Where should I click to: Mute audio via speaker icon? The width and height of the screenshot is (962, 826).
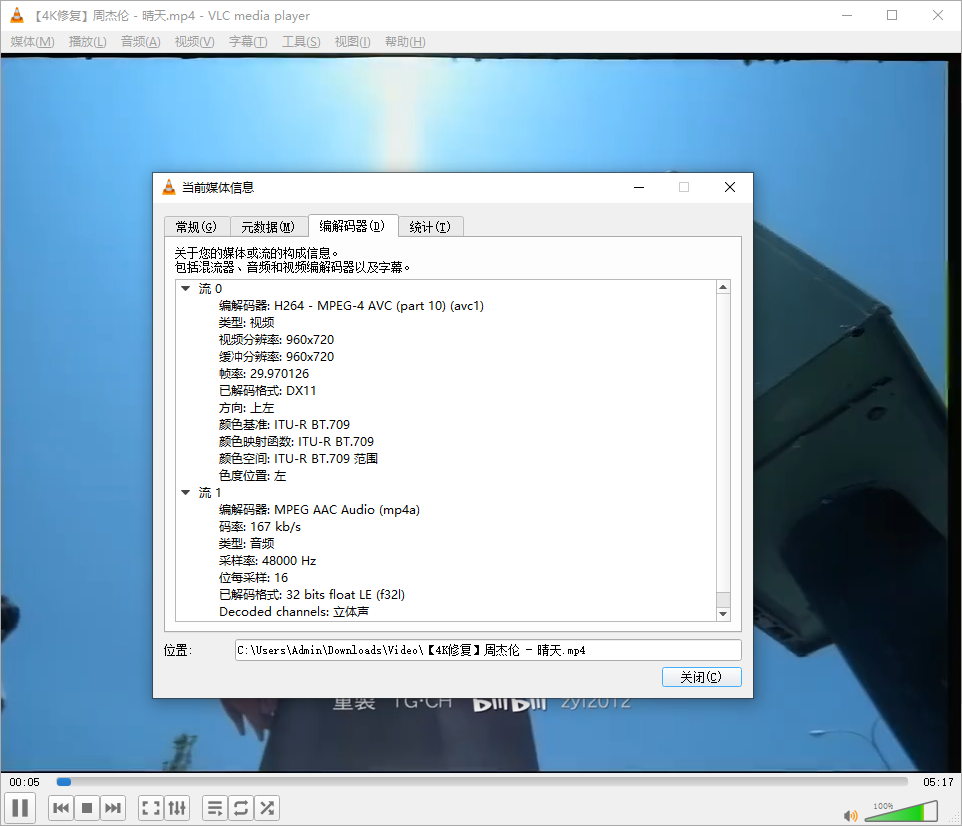click(850, 816)
